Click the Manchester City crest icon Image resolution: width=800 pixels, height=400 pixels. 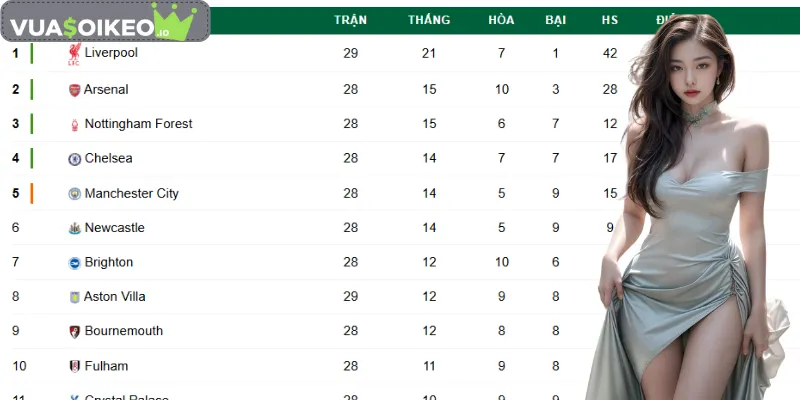(x=74, y=194)
